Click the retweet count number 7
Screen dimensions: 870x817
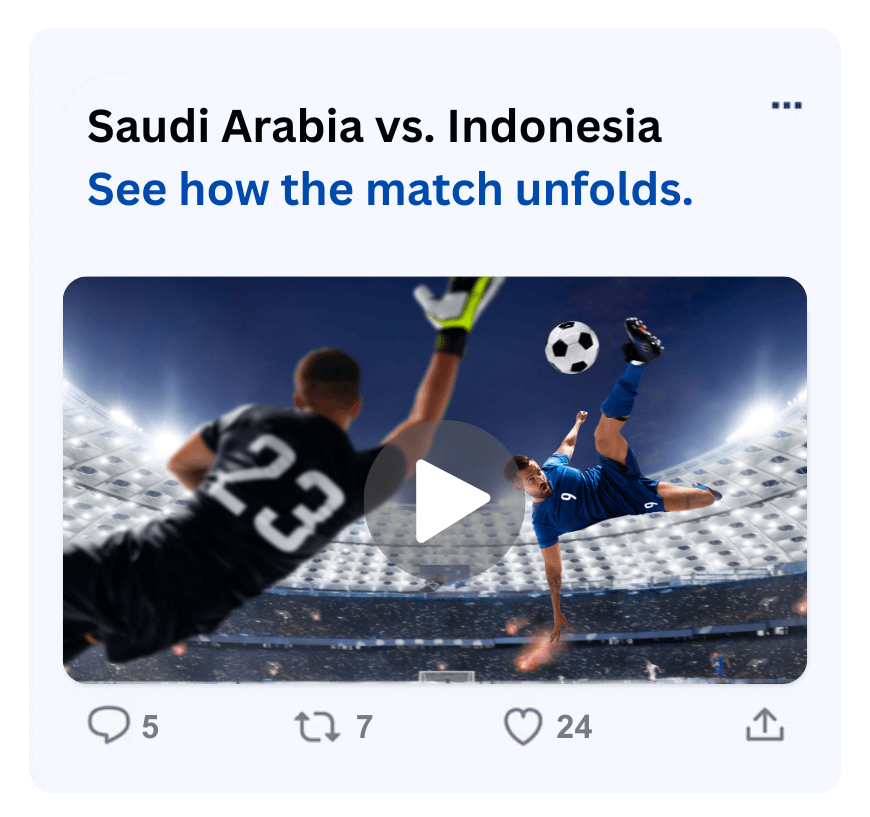click(x=364, y=727)
